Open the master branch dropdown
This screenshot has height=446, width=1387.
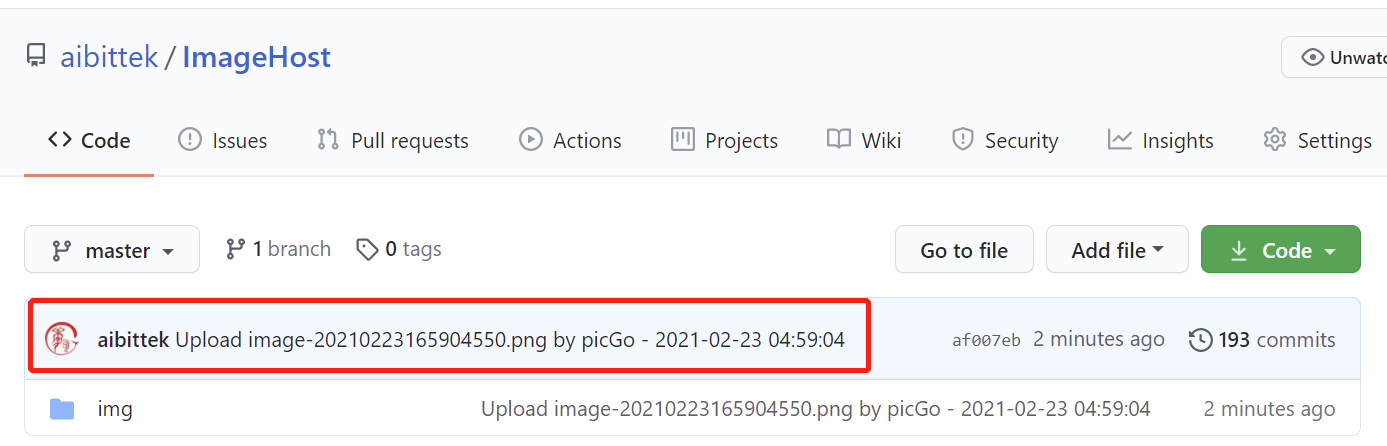coord(112,250)
